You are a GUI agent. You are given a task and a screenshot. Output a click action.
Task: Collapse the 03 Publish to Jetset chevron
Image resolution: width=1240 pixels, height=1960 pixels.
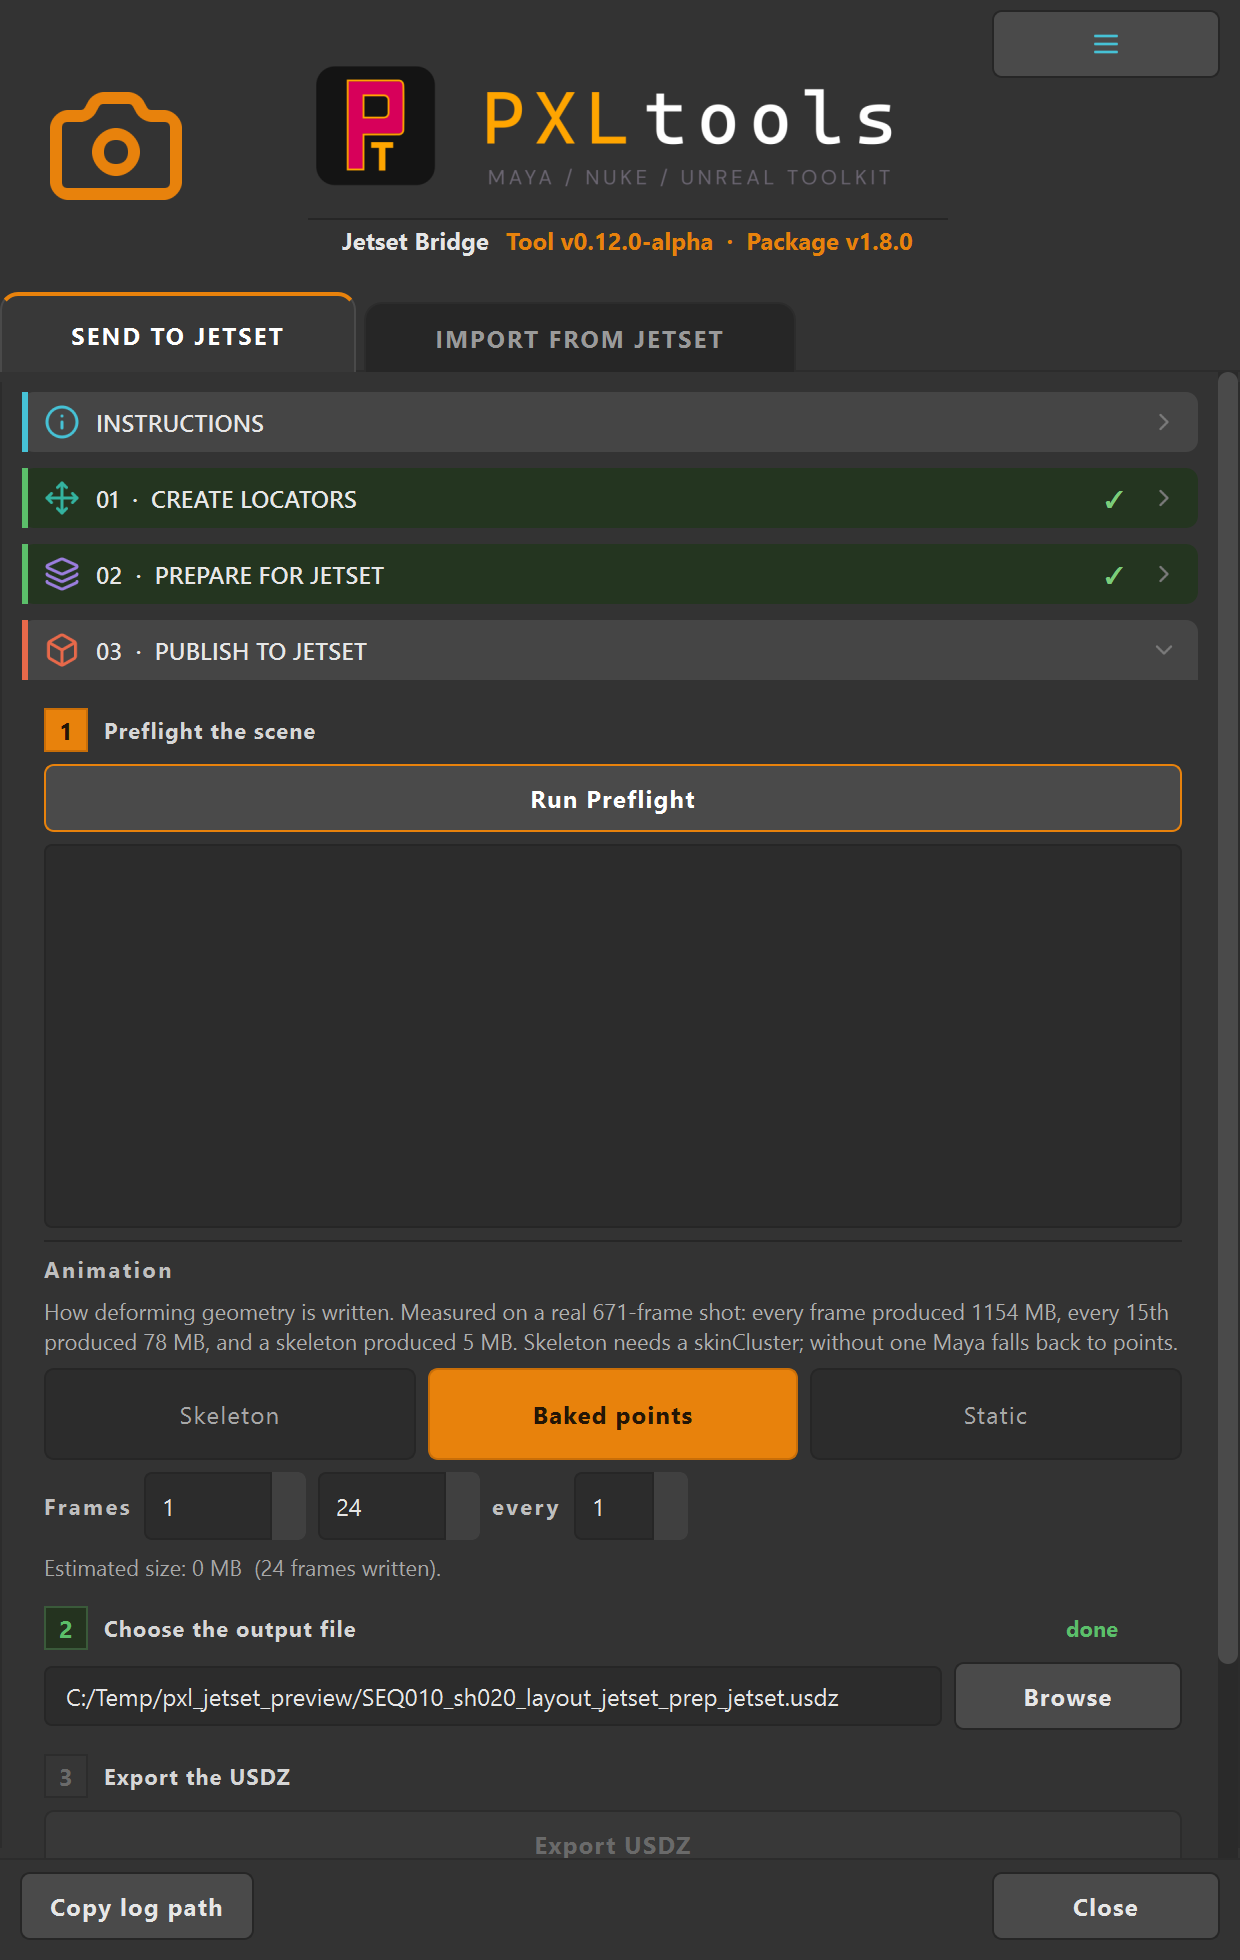[1163, 650]
